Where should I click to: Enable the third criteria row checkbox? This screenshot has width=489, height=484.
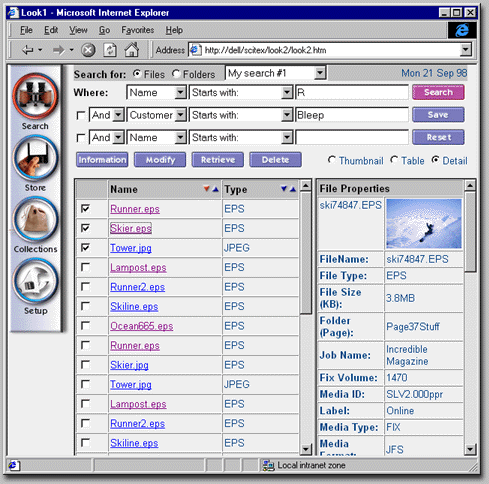(x=81, y=138)
